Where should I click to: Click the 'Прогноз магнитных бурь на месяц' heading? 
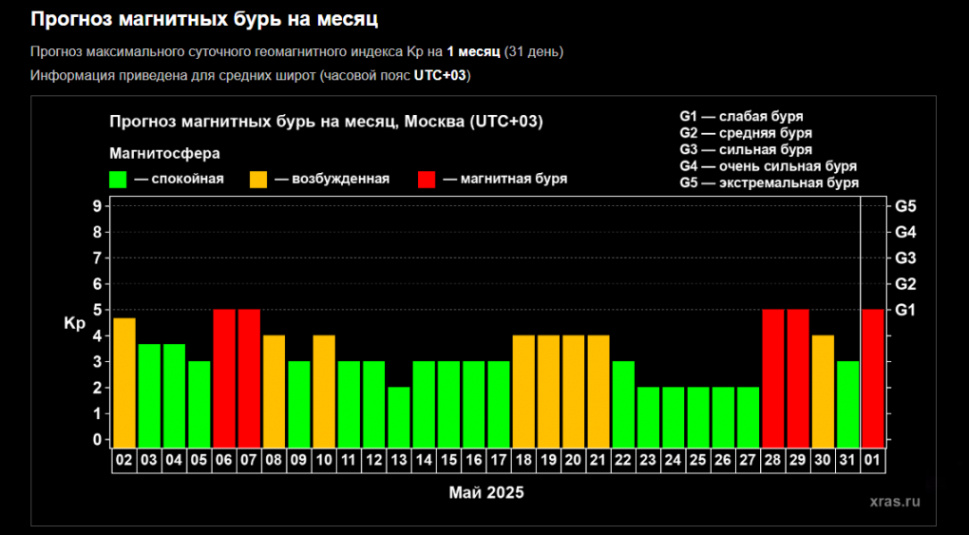[204, 19]
